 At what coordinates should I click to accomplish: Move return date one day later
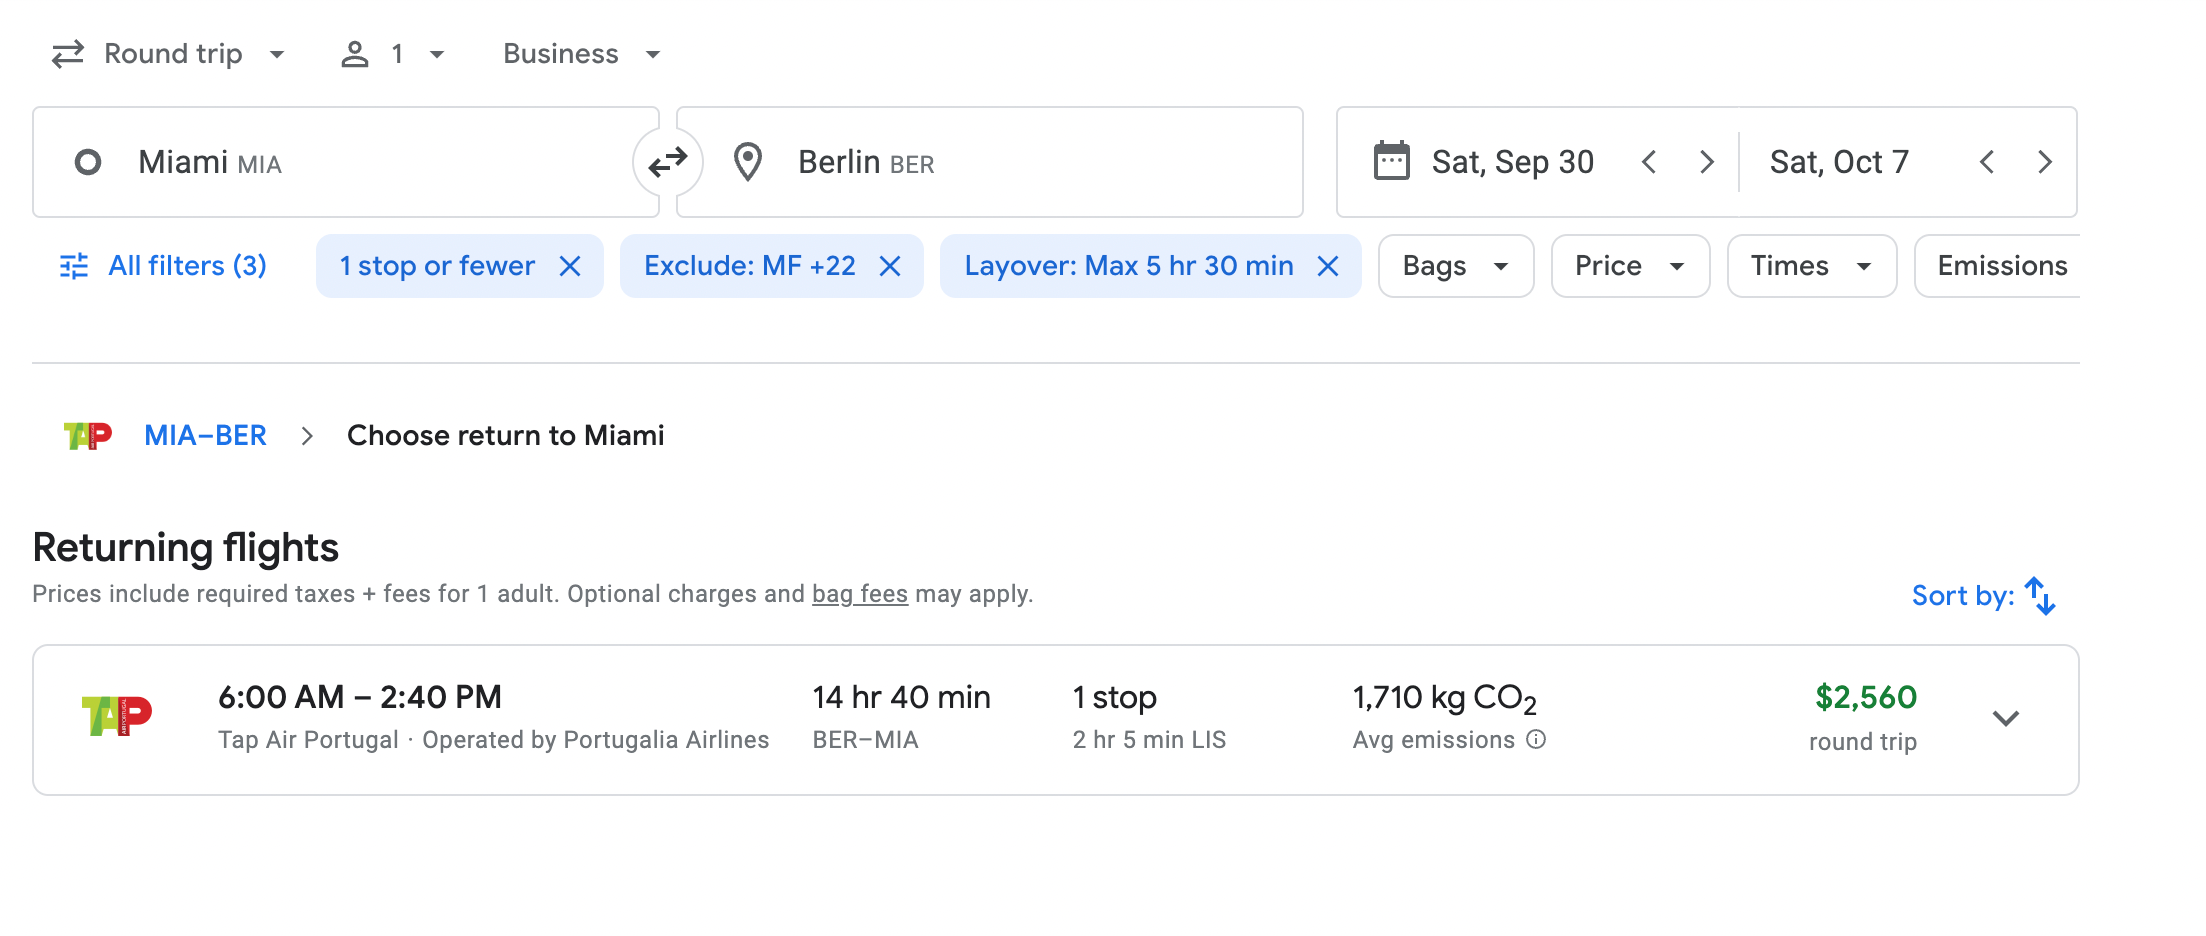[x=2045, y=162]
